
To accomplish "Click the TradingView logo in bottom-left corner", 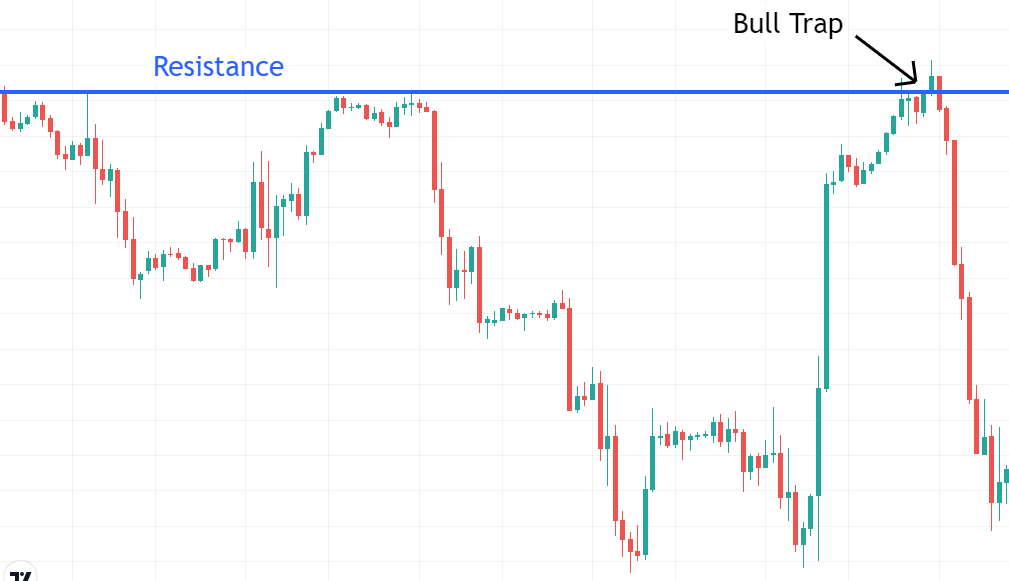I will 20,575.
